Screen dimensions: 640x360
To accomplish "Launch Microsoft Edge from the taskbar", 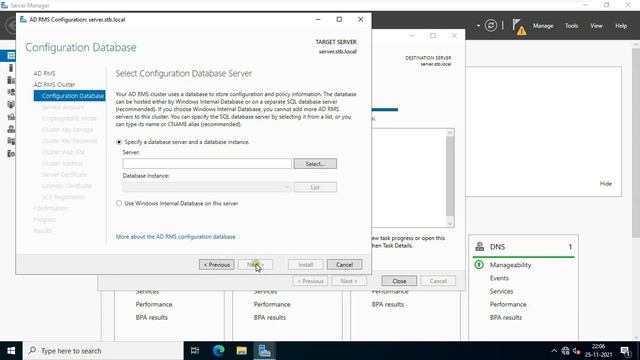I will coord(218,351).
